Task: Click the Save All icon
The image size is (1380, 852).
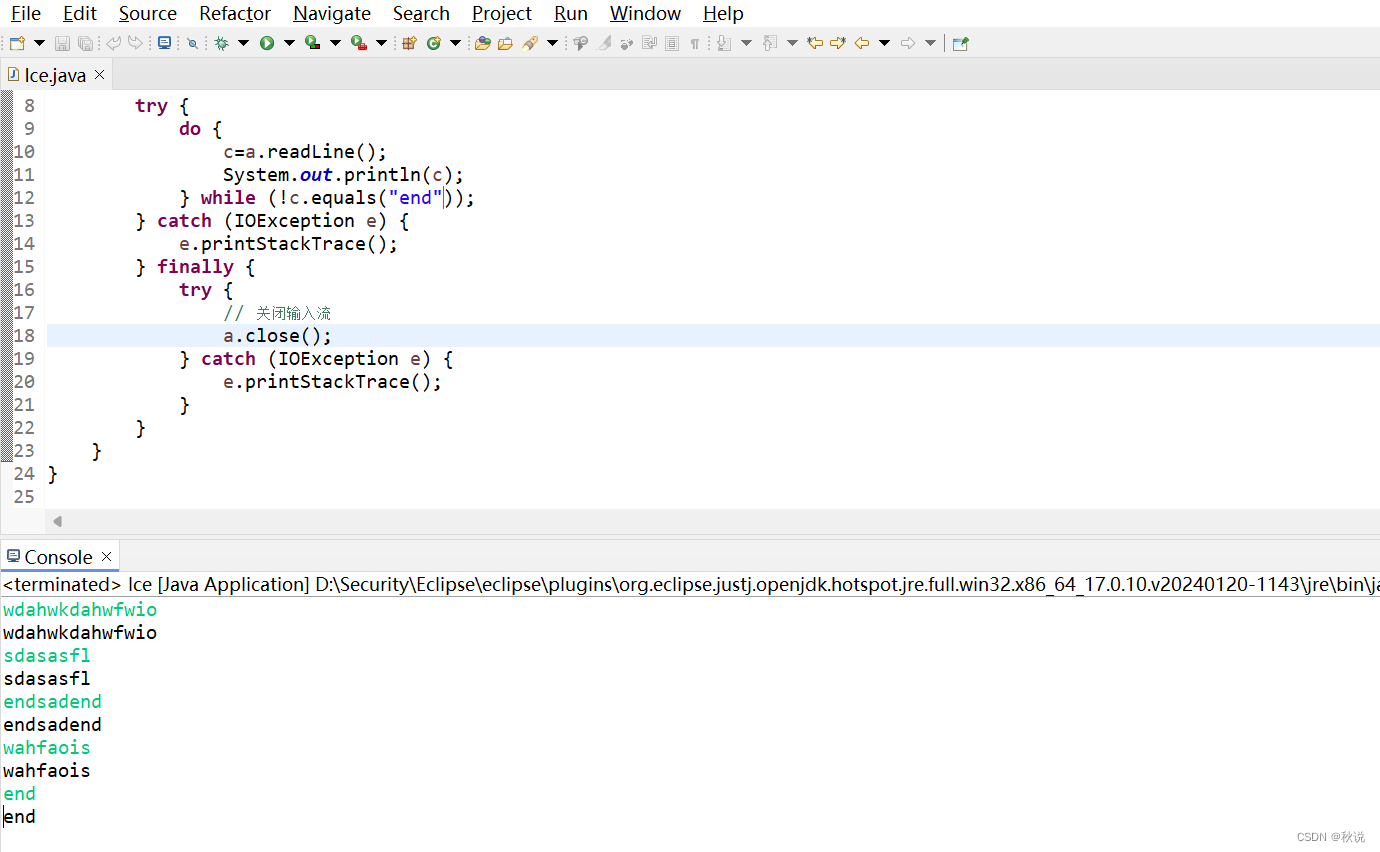Action: (x=85, y=43)
